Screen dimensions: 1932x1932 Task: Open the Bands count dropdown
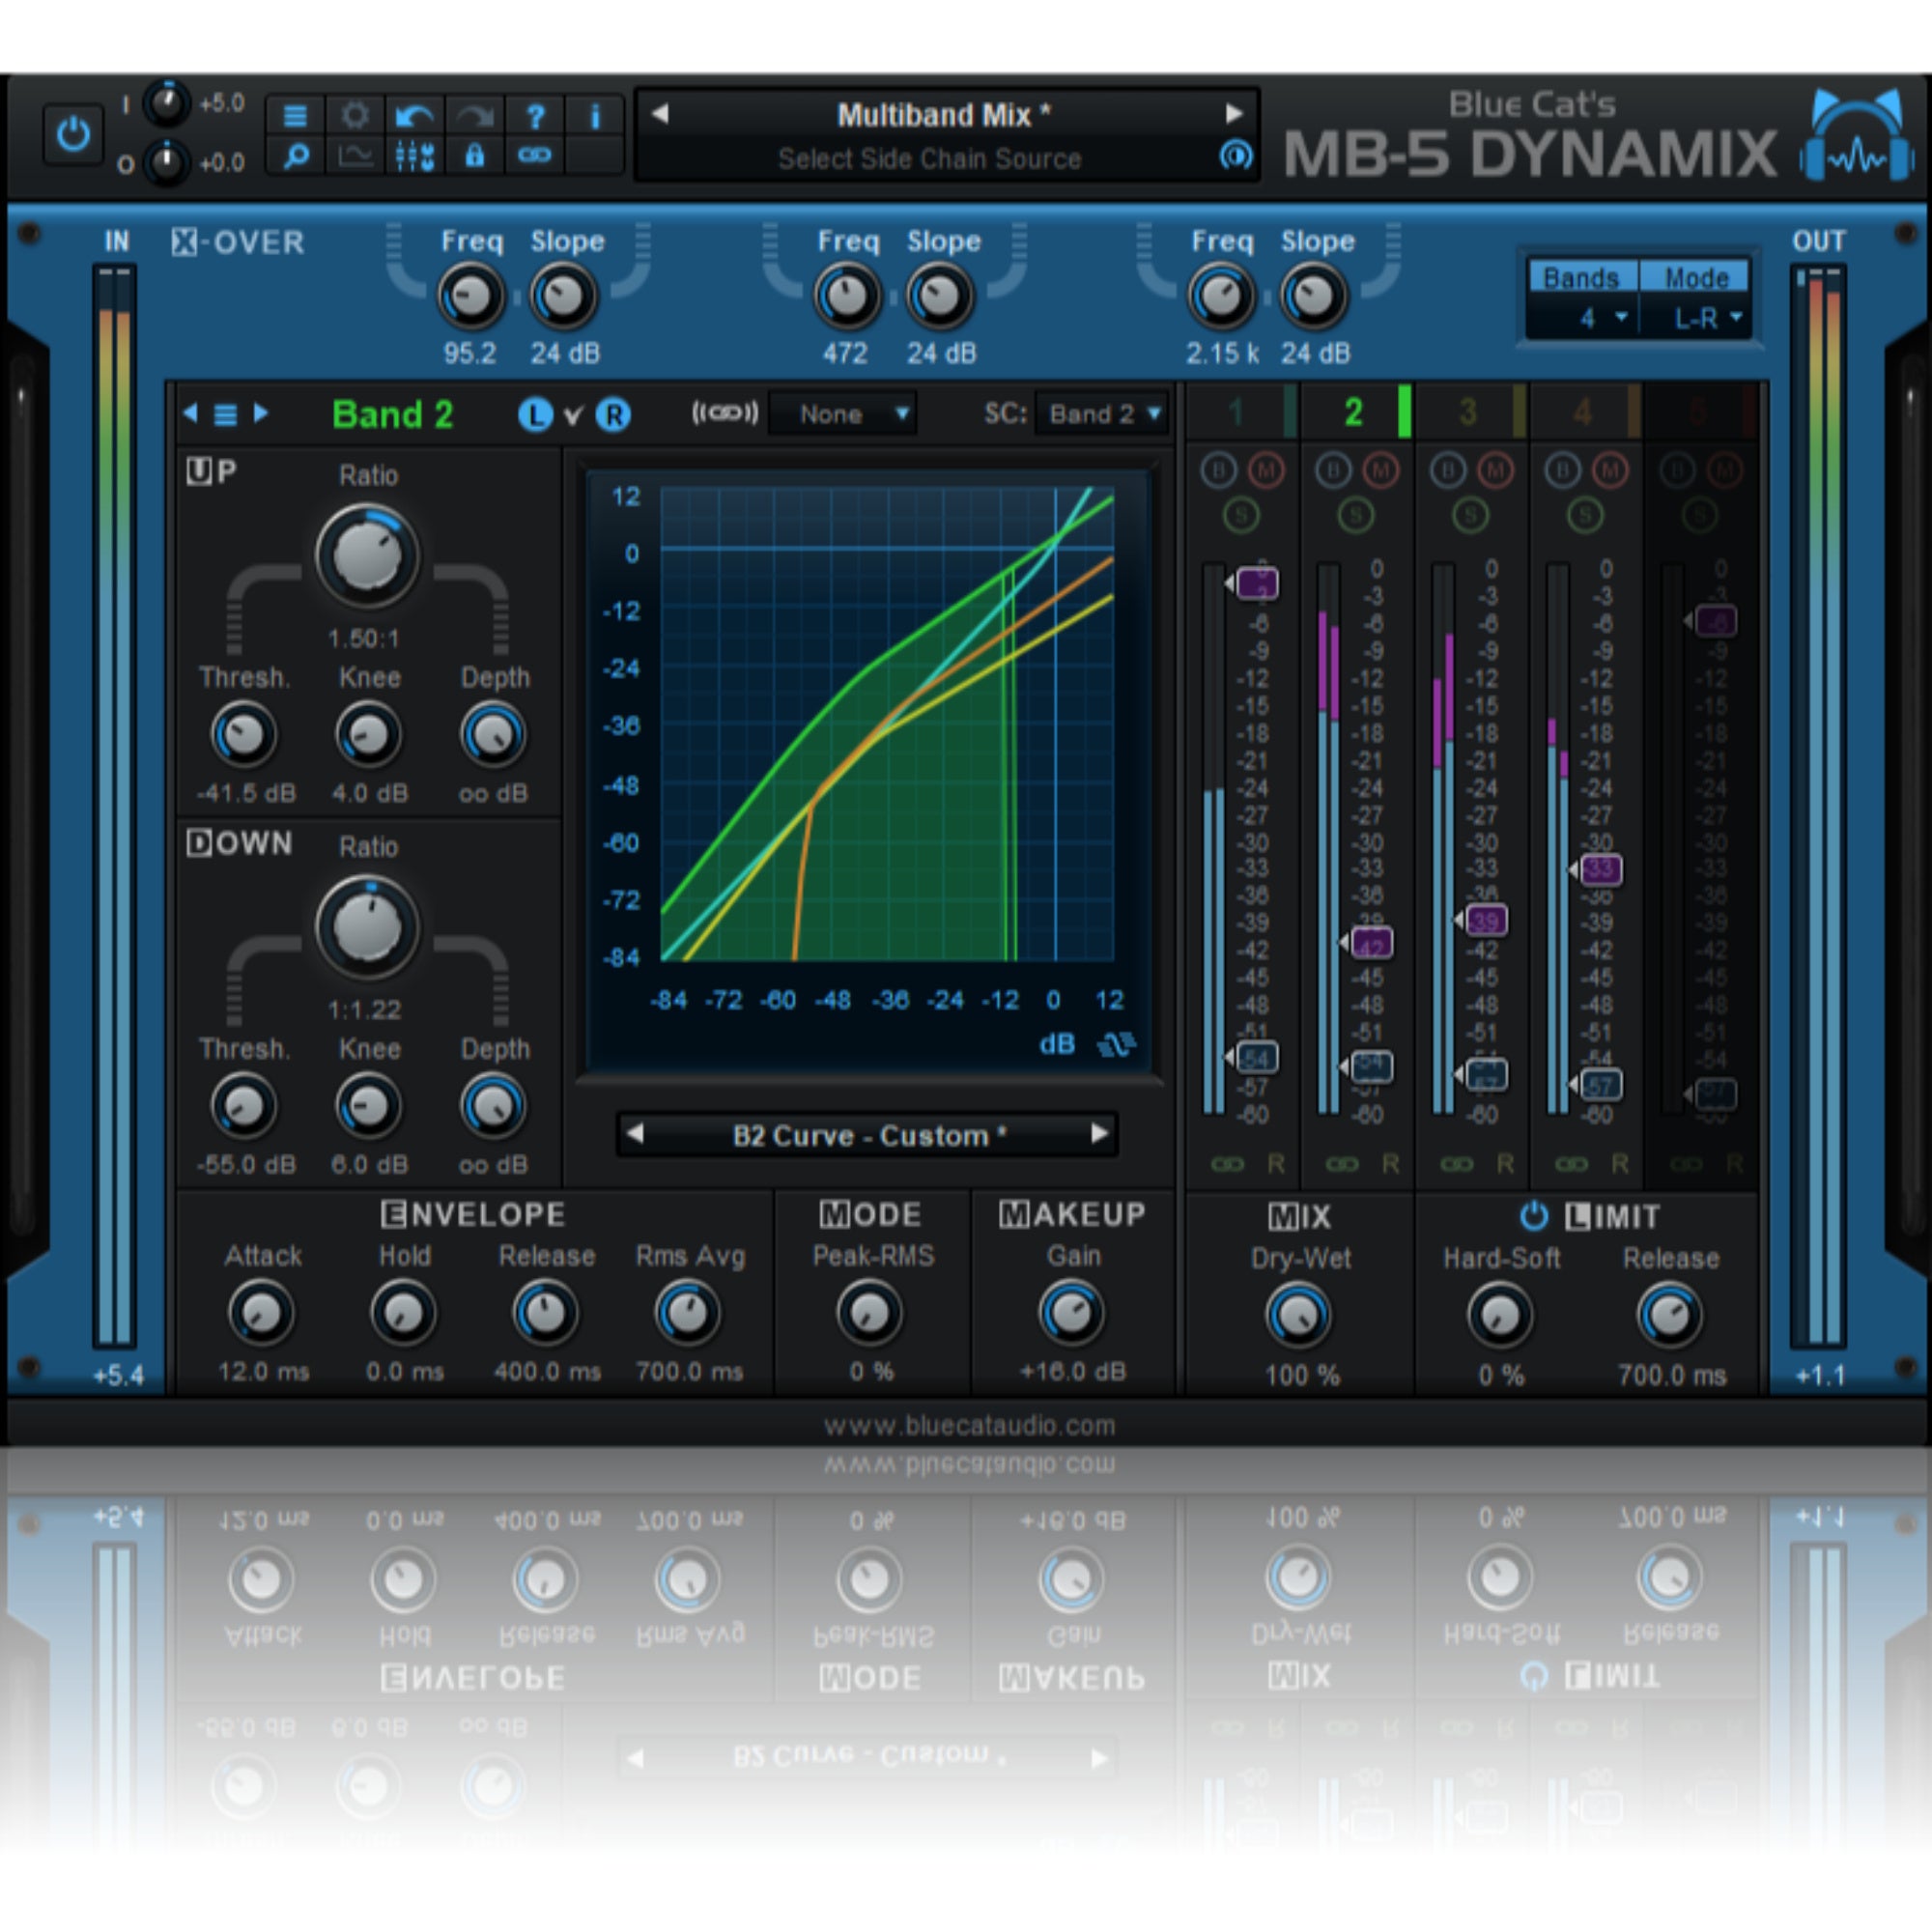(x=1585, y=318)
